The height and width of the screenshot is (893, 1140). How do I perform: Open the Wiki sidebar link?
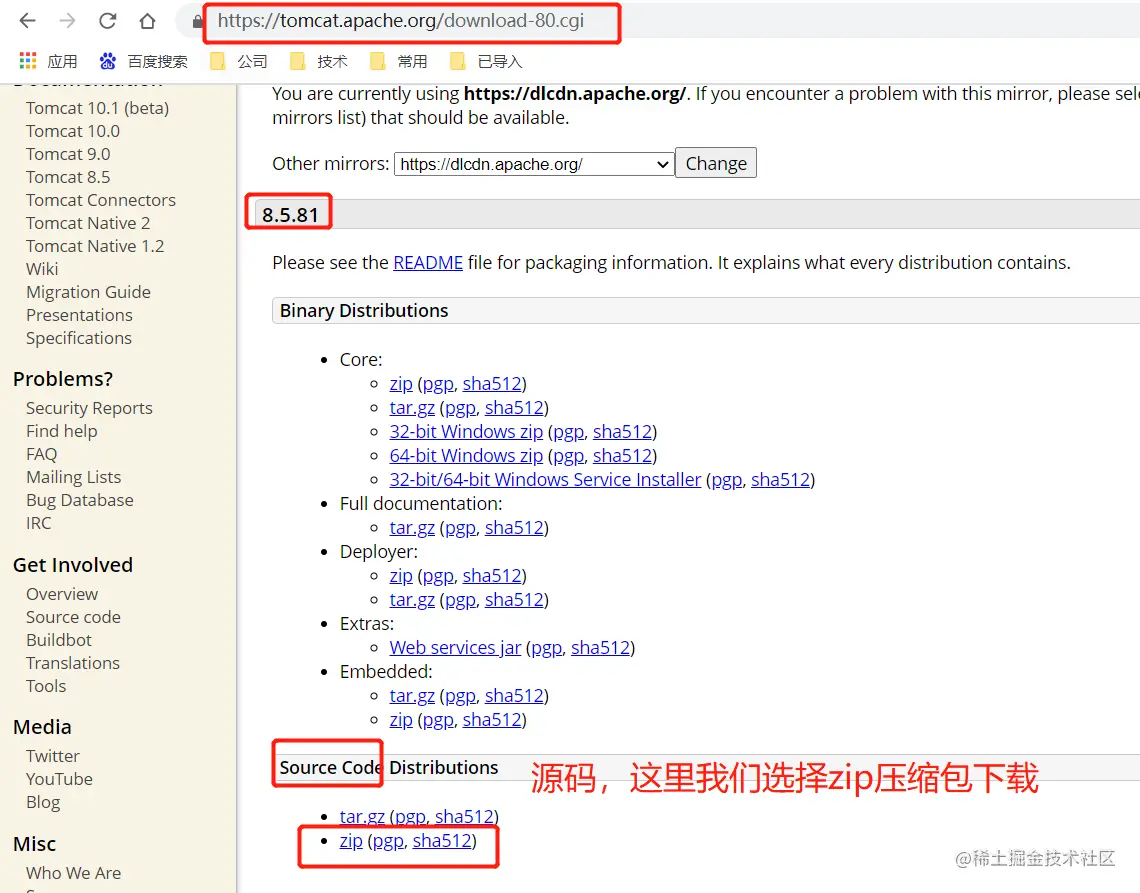42,270
